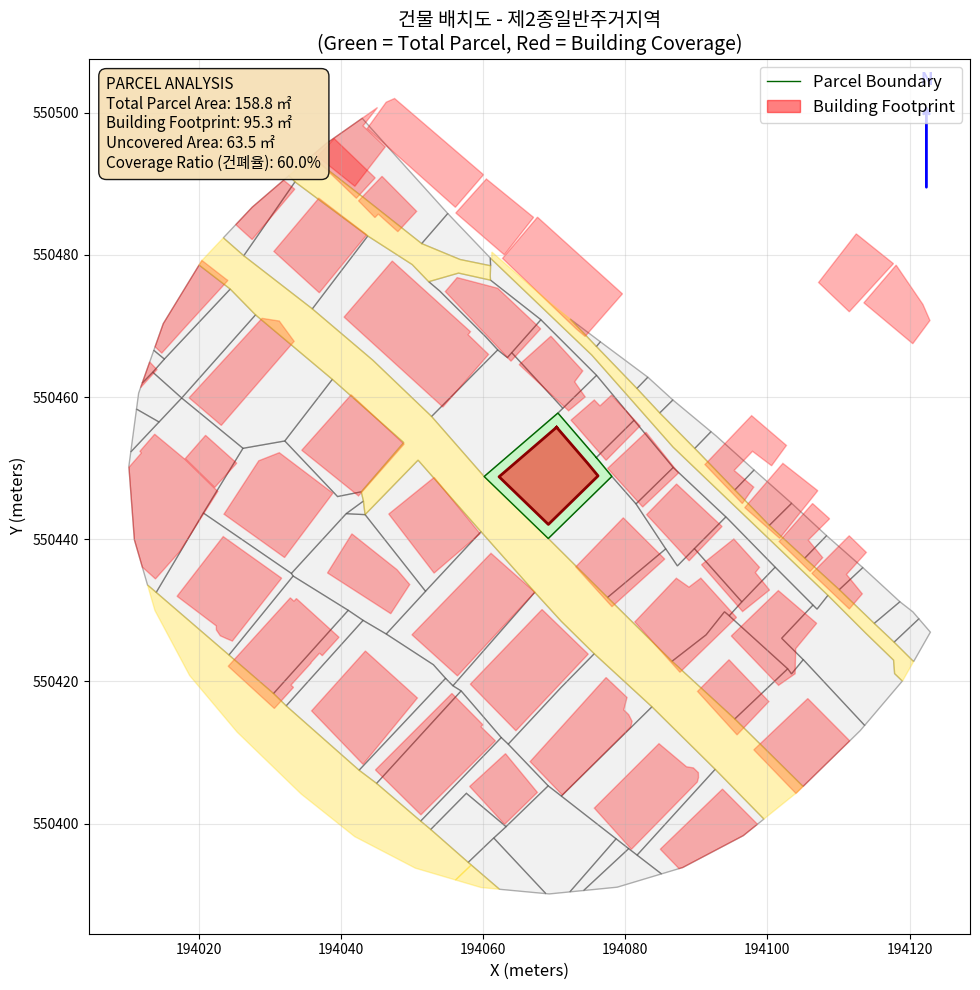Screen dimensions: 980x990
Task: Click the Total Parcel Area 158.8 ㎡ line
Action: coord(198,103)
